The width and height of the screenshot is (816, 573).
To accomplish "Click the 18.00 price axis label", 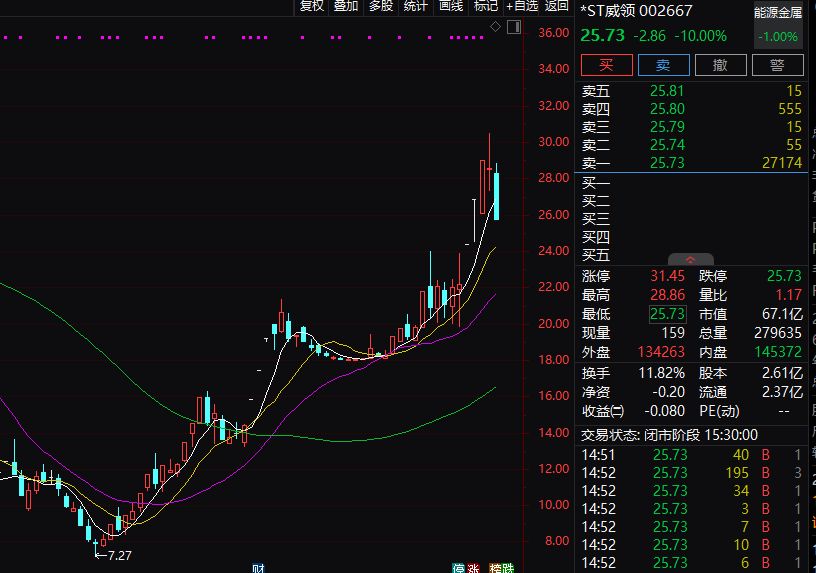I will pyautogui.click(x=554, y=360).
